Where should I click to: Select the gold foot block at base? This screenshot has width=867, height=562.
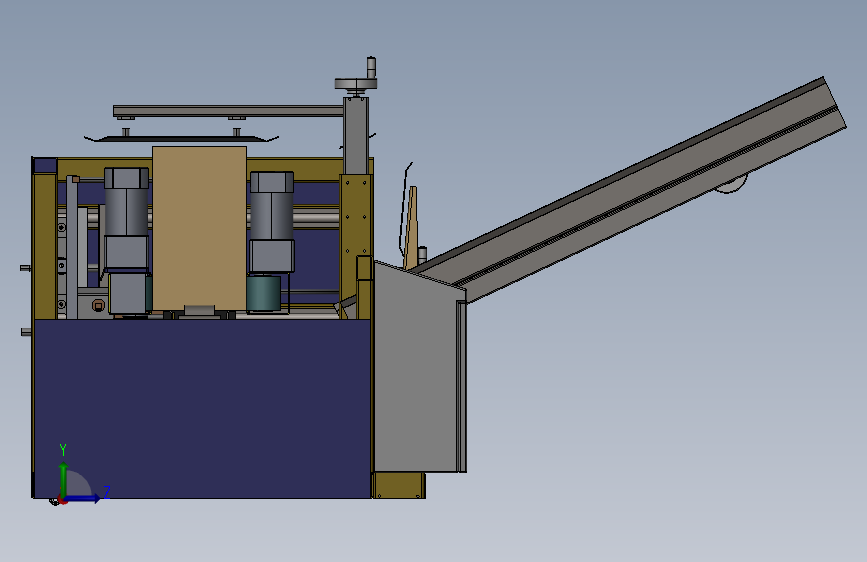pos(399,485)
